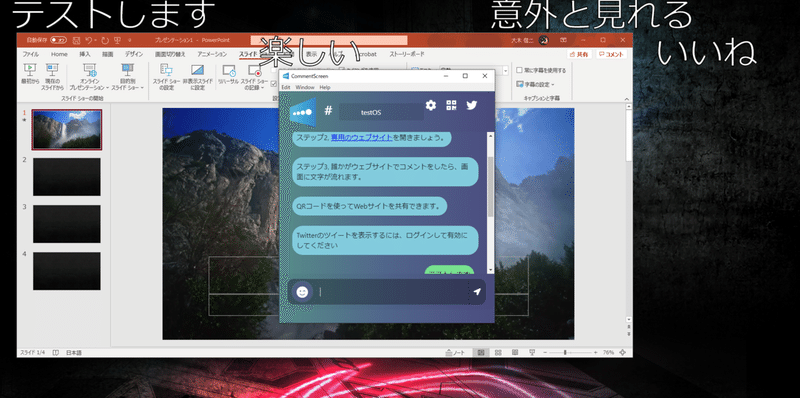The width and height of the screenshot is (800, 398).
Task: Click the Twitter bird icon
Action: (471, 106)
